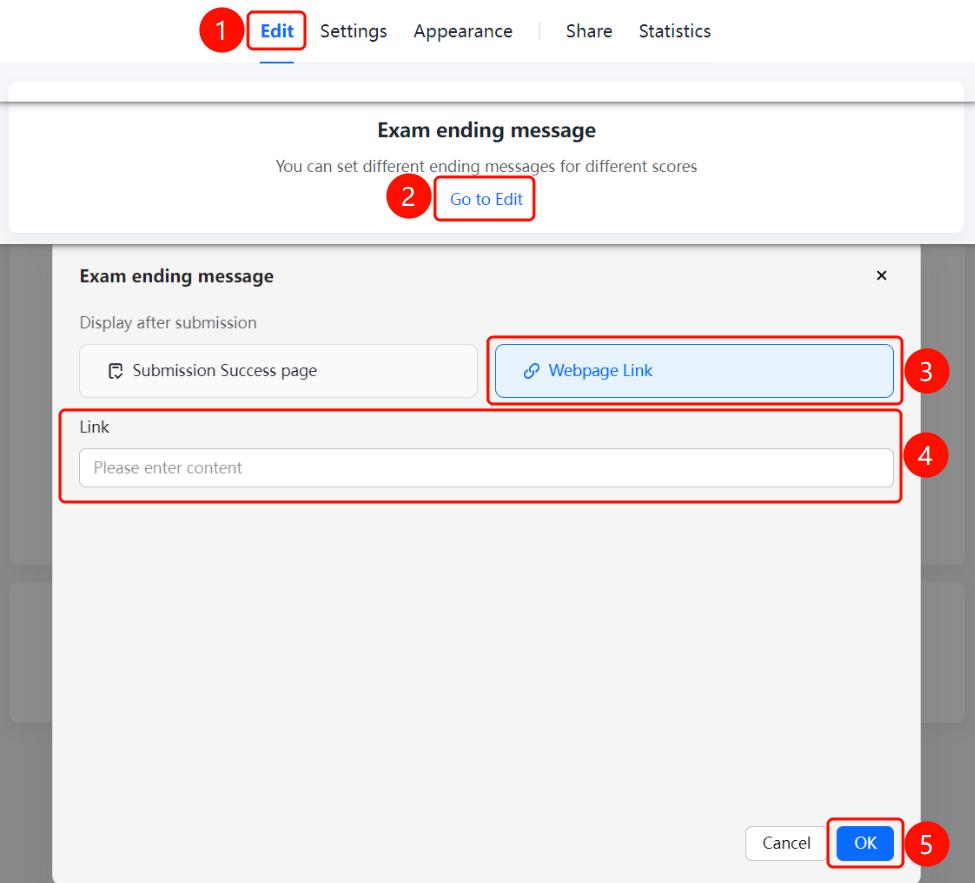The height and width of the screenshot is (883, 975).
Task: Click the red step 3 marker
Action: pyautogui.click(x=926, y=371)
